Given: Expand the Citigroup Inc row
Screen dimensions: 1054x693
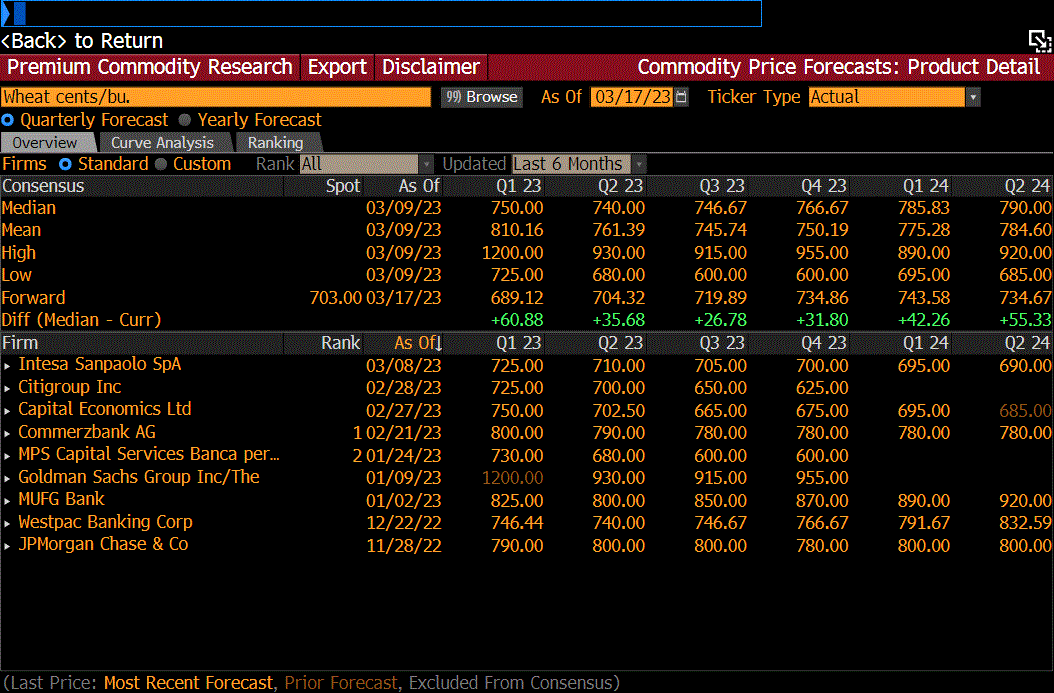Looking at the screenshot, I should point(7,389).
